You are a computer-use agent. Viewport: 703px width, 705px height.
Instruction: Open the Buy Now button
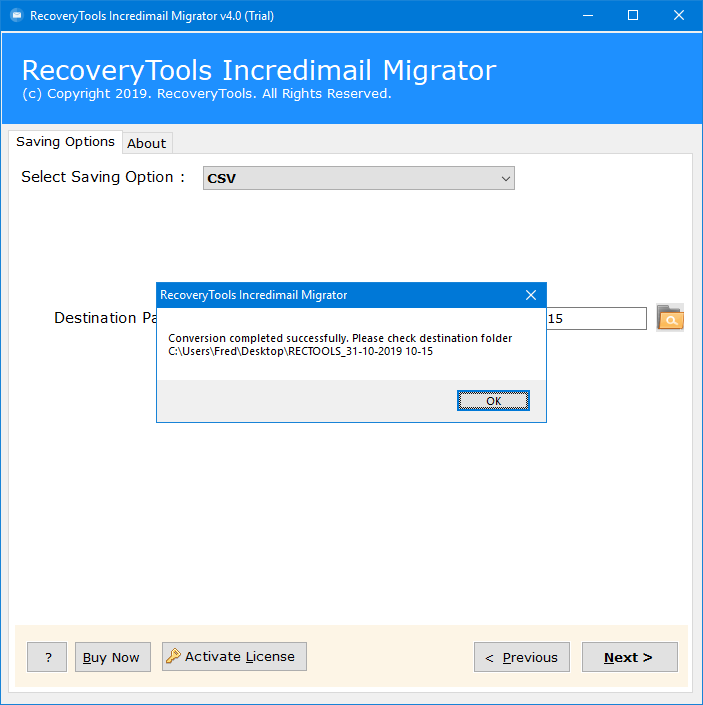click(113, 657)
